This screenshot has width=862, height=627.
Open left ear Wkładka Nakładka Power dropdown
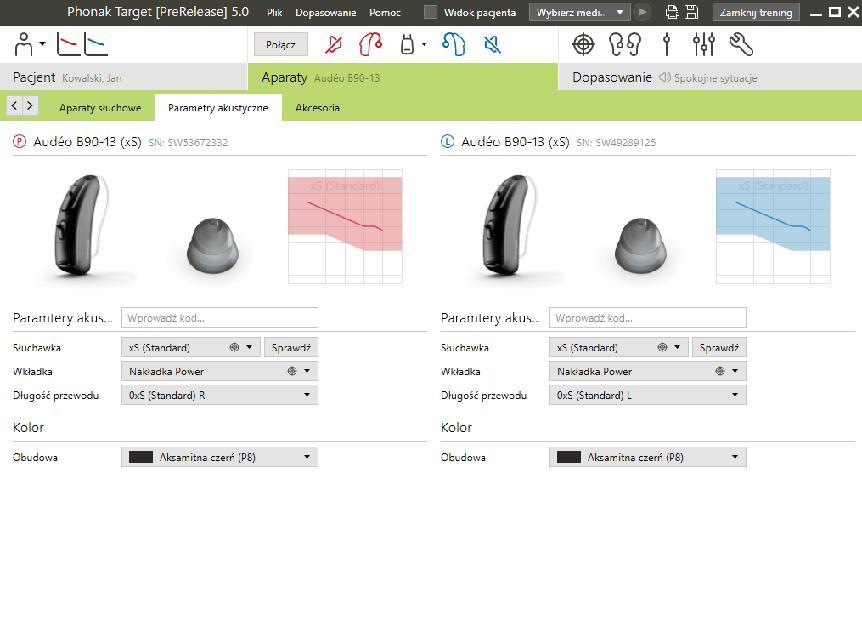648,371
